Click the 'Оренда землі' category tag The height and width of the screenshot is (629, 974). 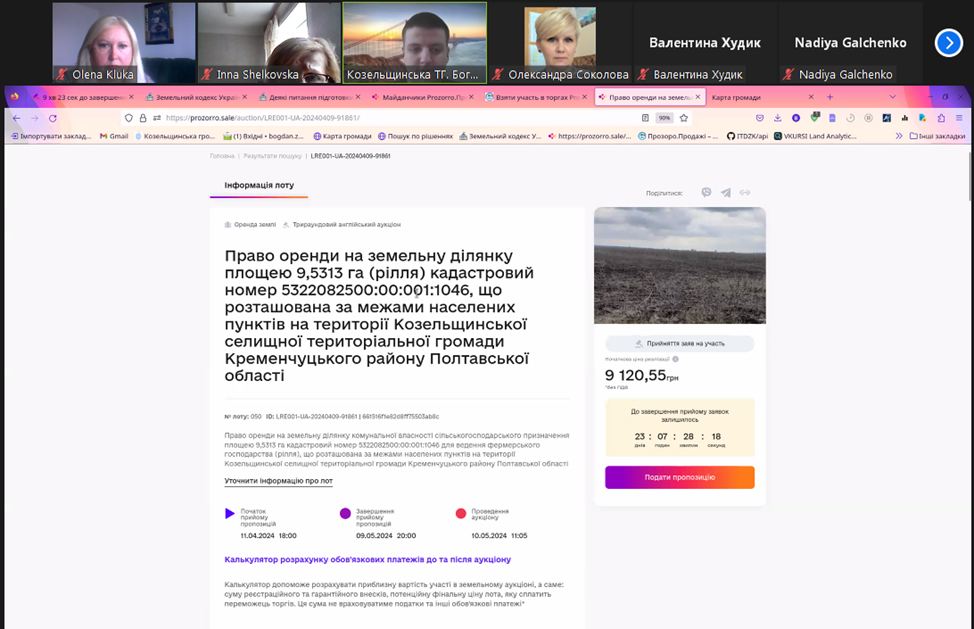click(250, 225)
